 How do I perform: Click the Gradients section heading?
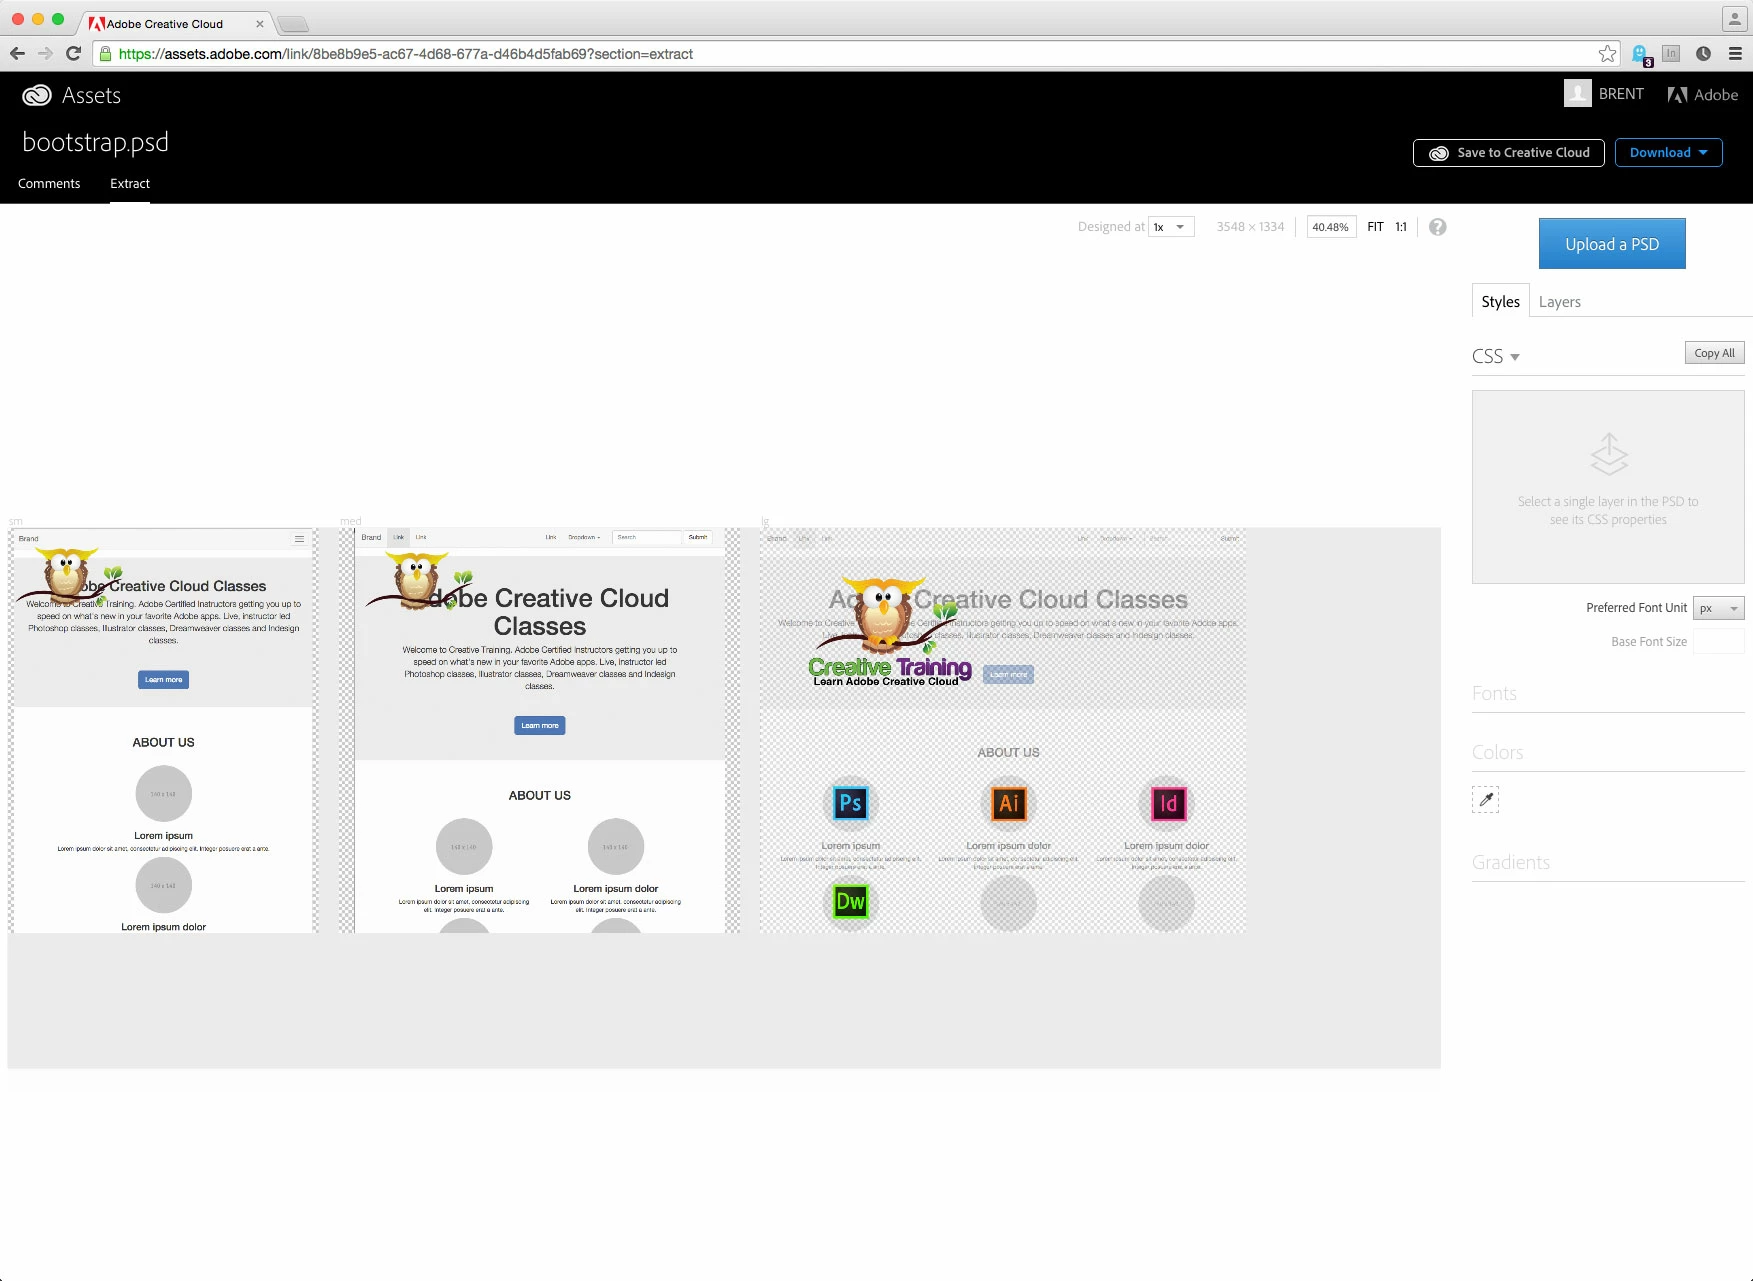tap(1510, 862)
